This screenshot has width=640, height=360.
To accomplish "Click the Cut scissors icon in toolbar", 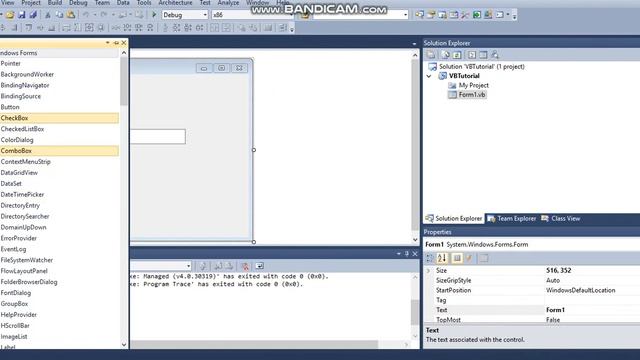I will click(x=48, y=15).
